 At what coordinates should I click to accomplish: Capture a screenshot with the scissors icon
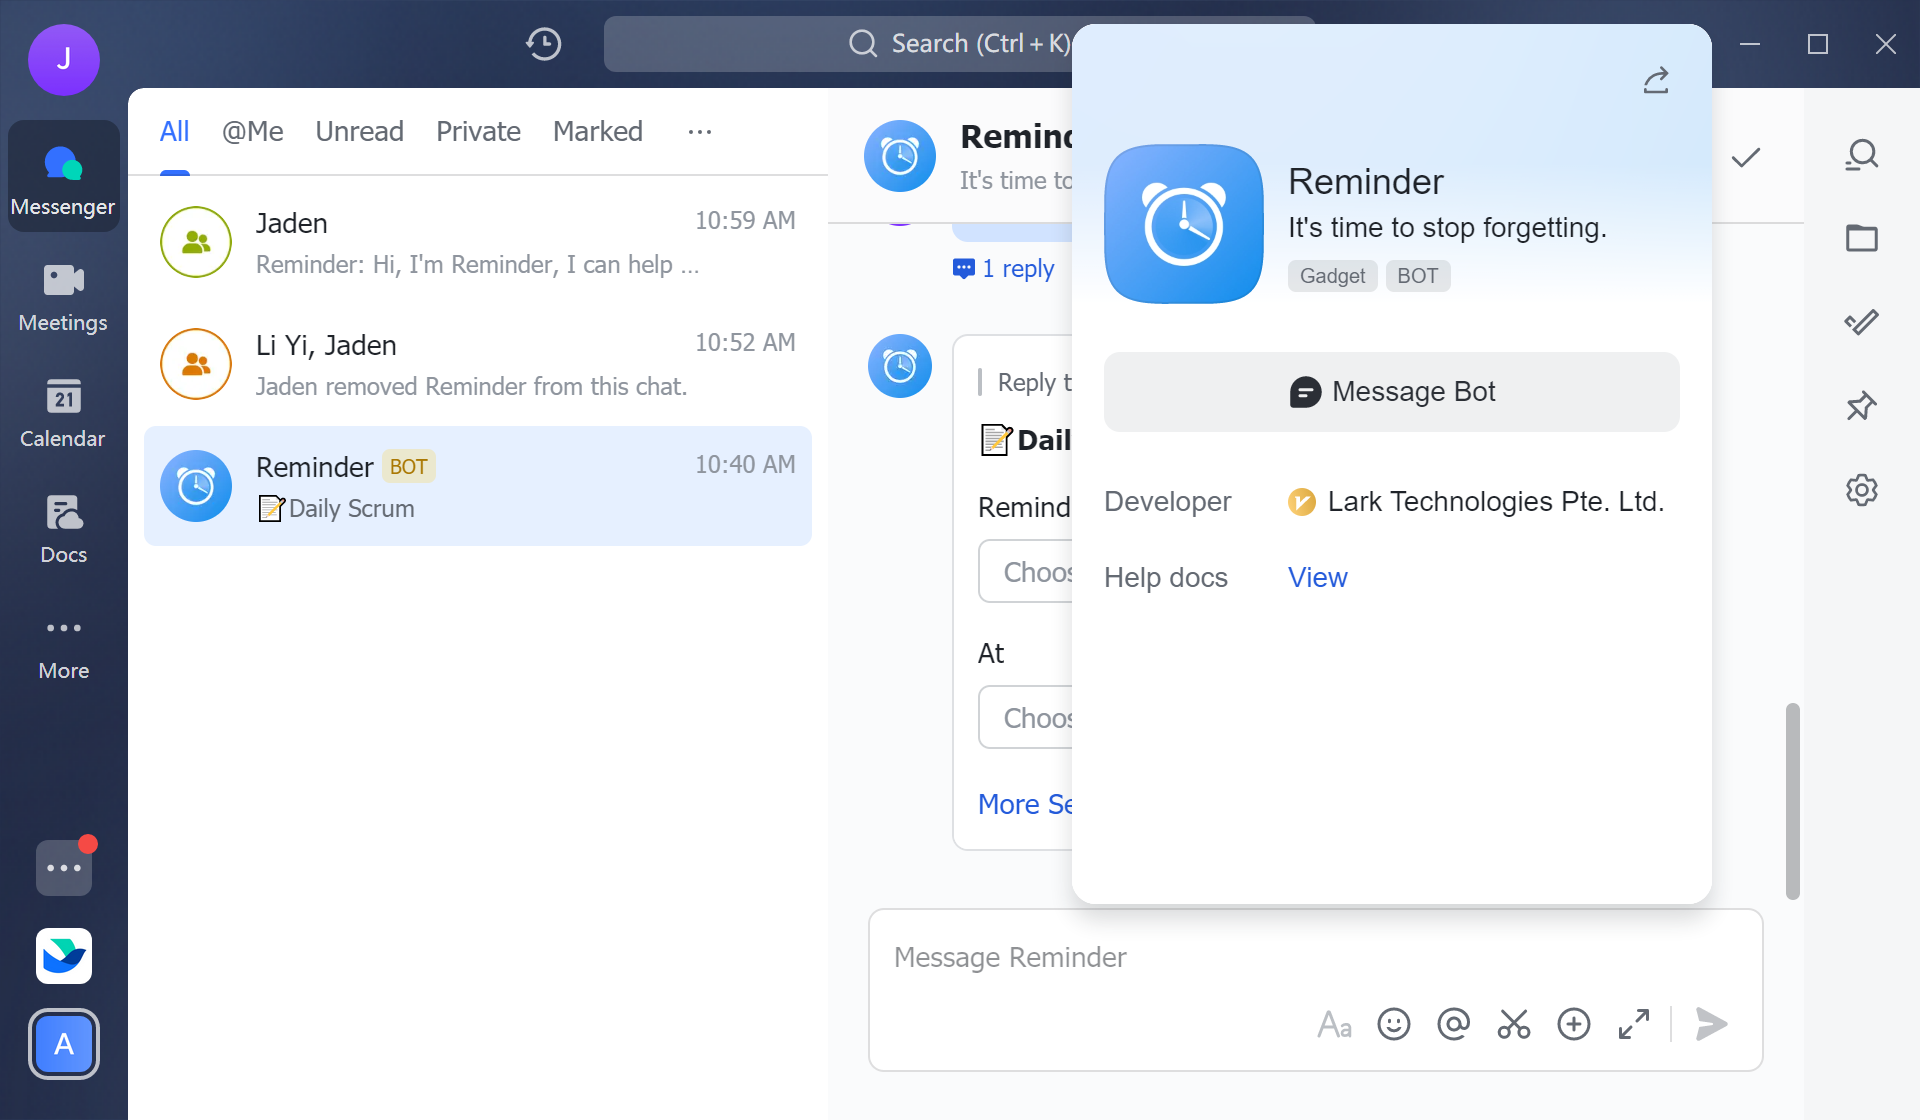(x=1513, y=1024)
